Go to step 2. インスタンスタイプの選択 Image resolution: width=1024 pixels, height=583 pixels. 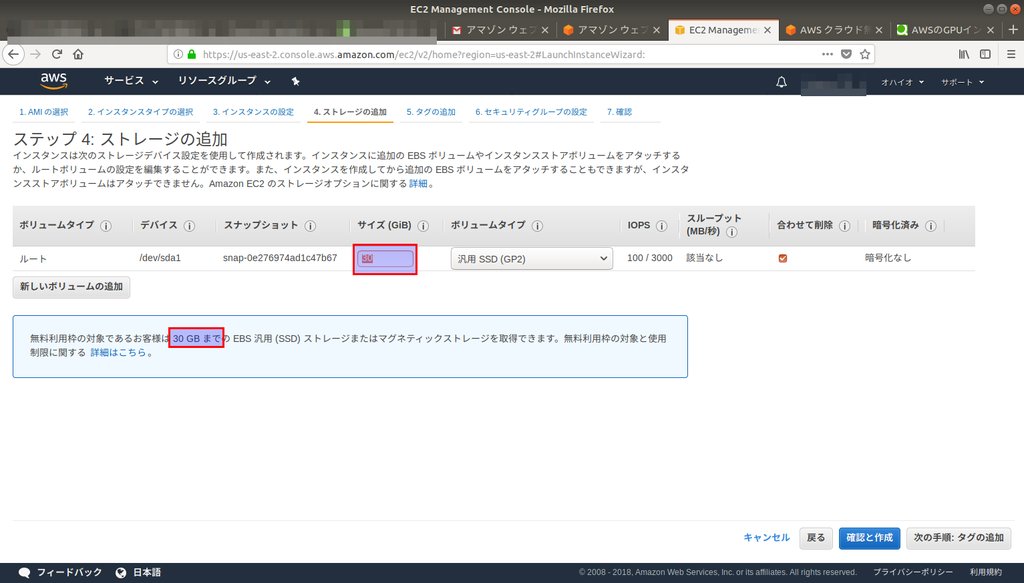tap(140, 112)
